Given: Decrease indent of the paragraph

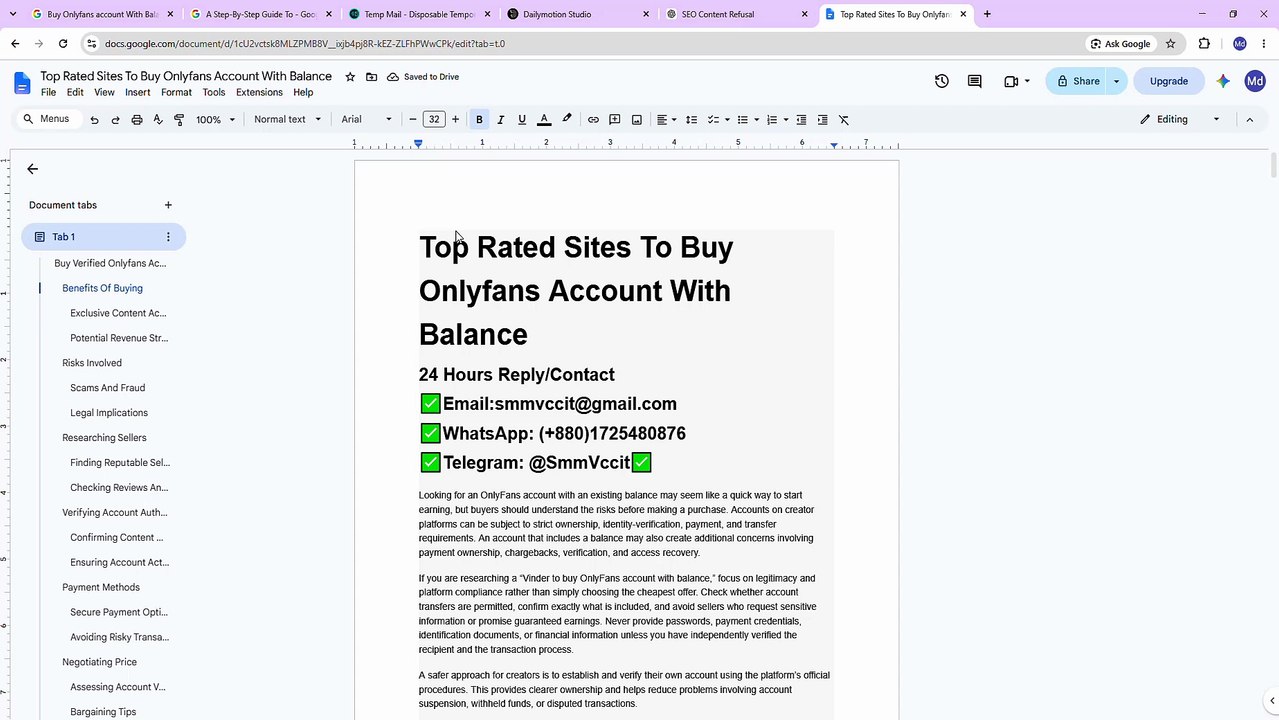Looking at the screenshot, I should point(801,120).
